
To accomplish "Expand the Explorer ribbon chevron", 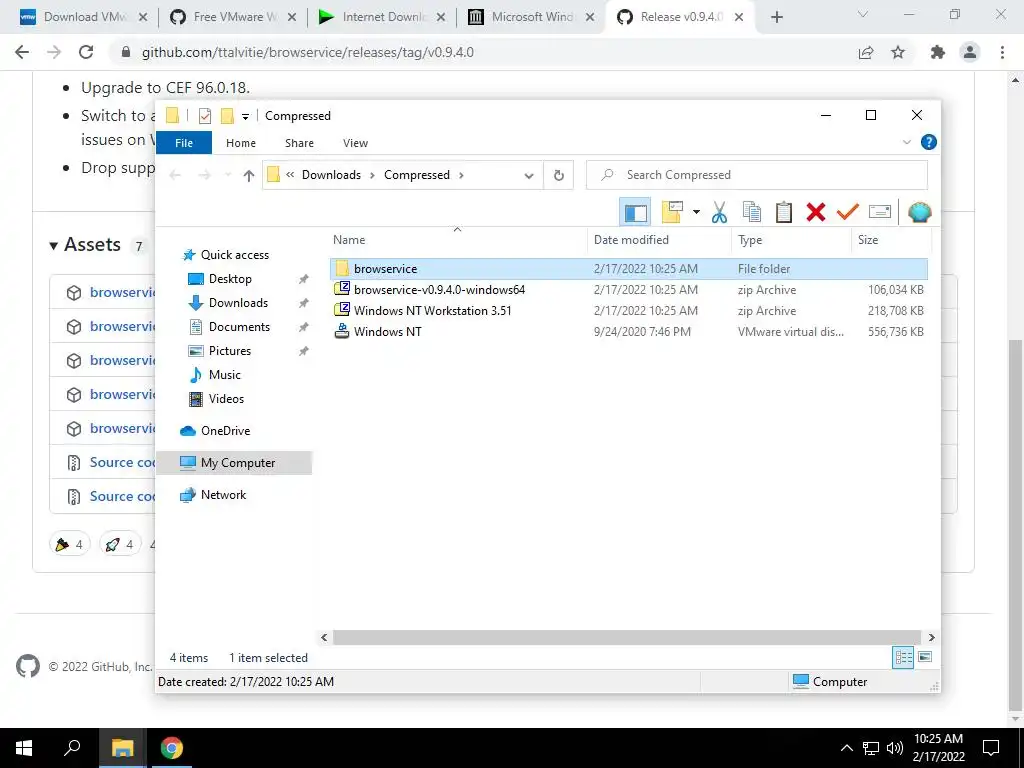I will 906,142.
